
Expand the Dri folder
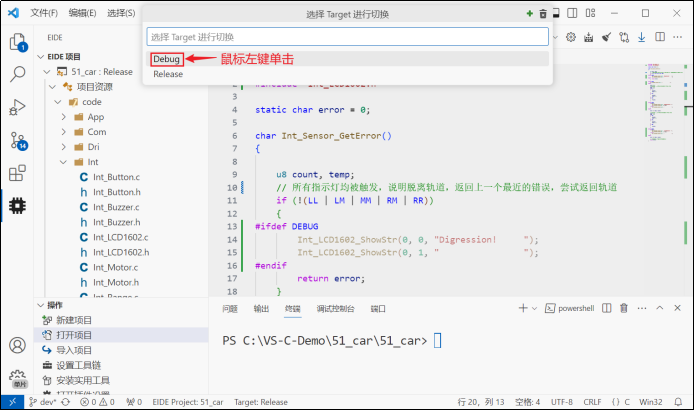(63, 147)
